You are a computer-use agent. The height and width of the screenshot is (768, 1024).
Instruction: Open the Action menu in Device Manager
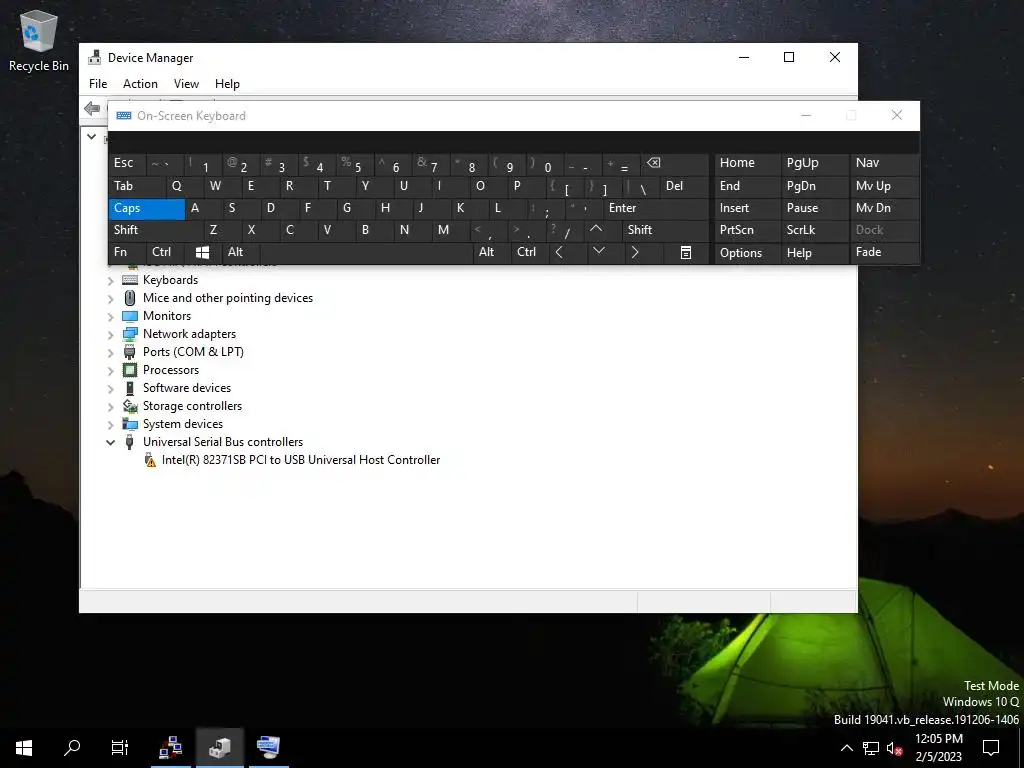tap(140, 84)
